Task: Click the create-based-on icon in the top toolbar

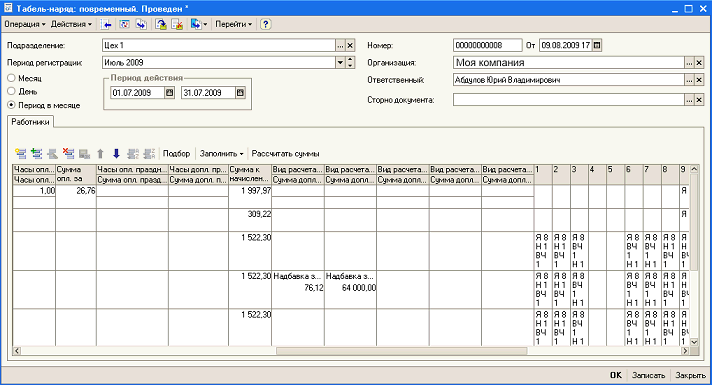Action: pyautogui.click(x=196, y=25)
